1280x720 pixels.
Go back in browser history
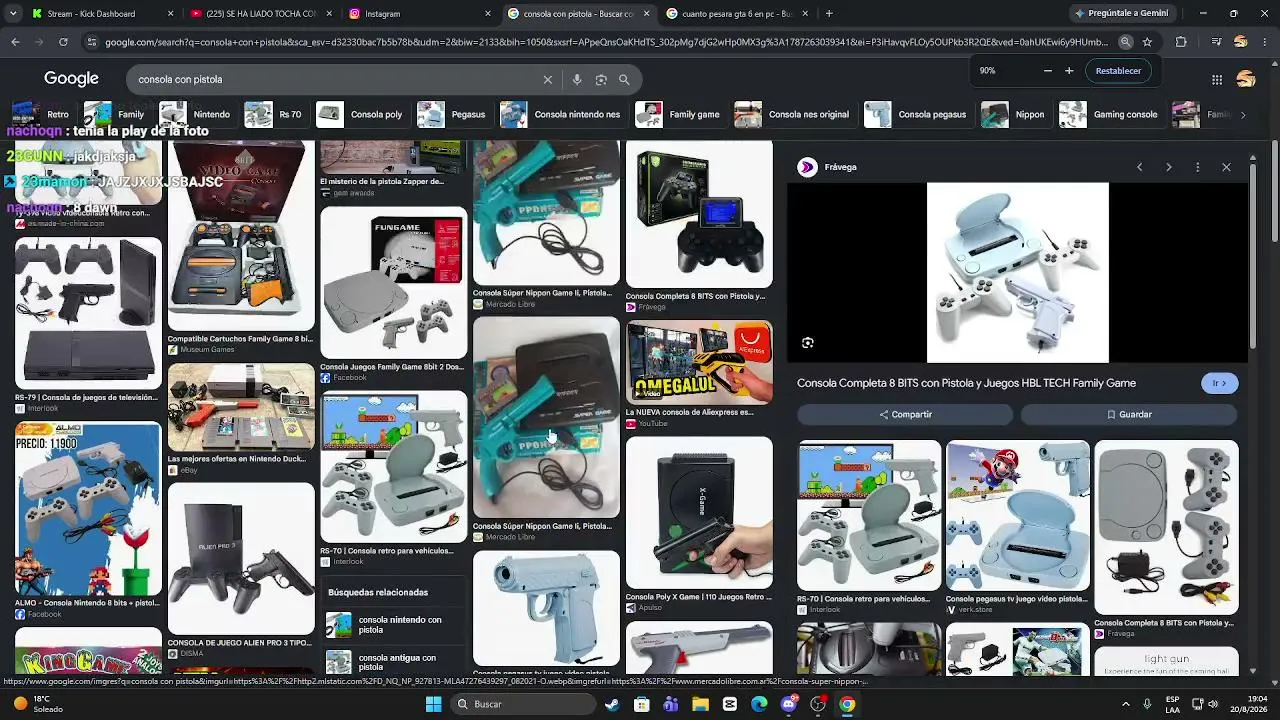pos(15,42)
